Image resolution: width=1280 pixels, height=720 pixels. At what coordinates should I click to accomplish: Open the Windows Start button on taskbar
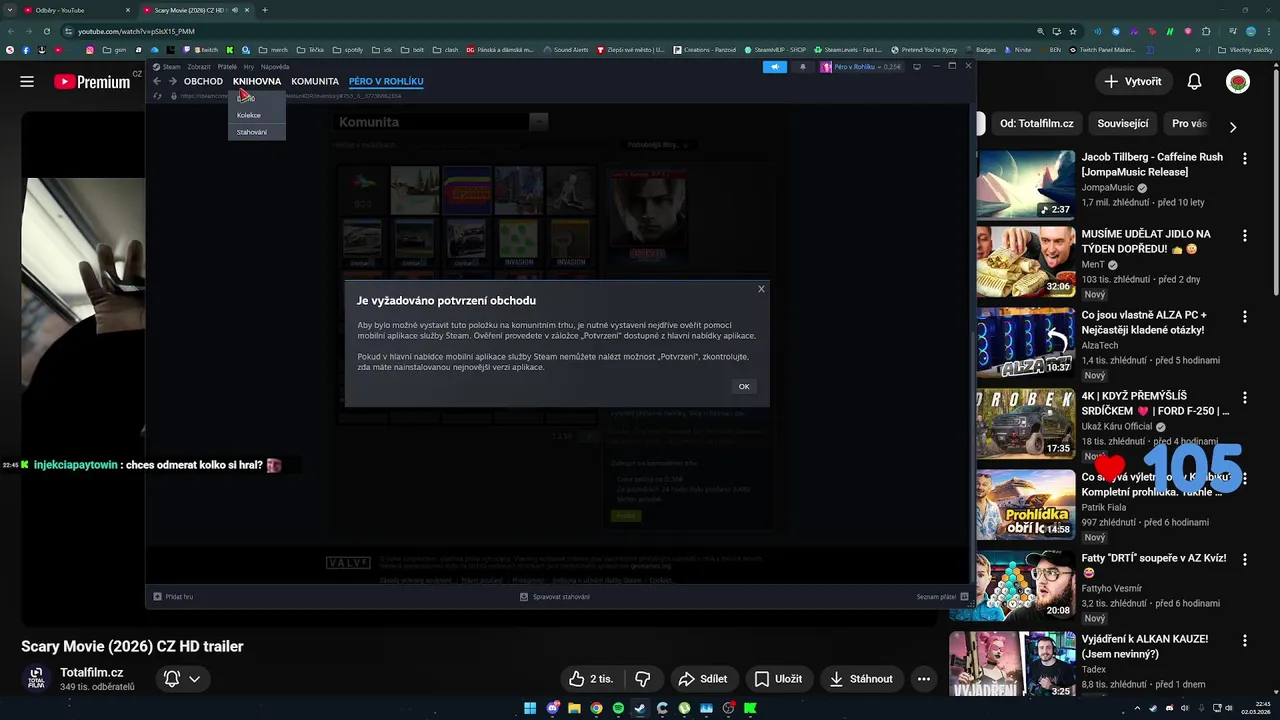coord(530,708)
